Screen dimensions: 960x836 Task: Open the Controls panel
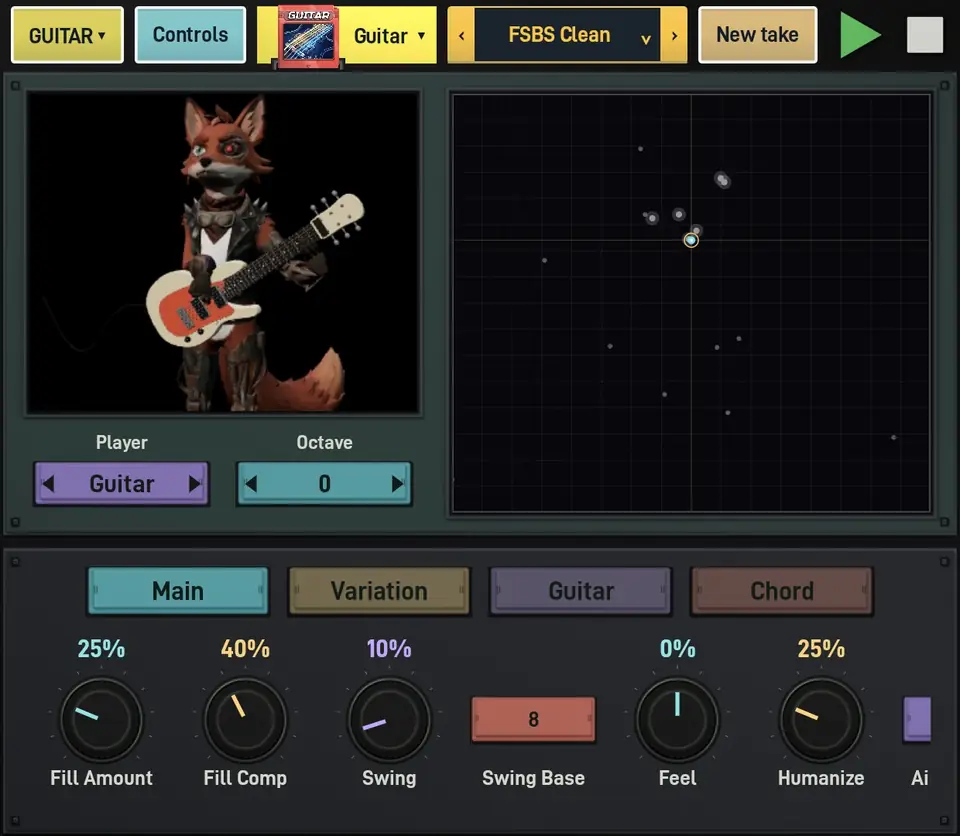tap(190, 35)
